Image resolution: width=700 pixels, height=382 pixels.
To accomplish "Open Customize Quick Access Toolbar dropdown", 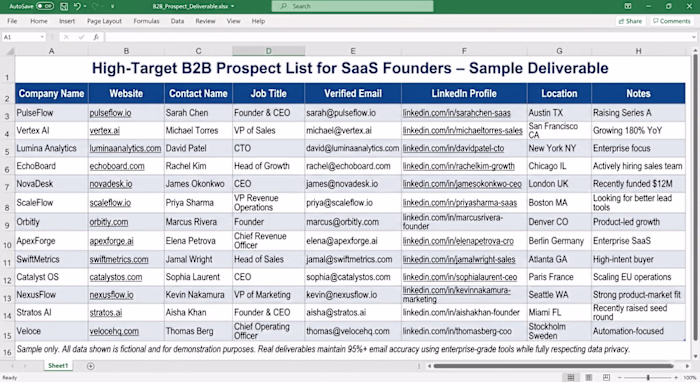I will click(112, 6).
